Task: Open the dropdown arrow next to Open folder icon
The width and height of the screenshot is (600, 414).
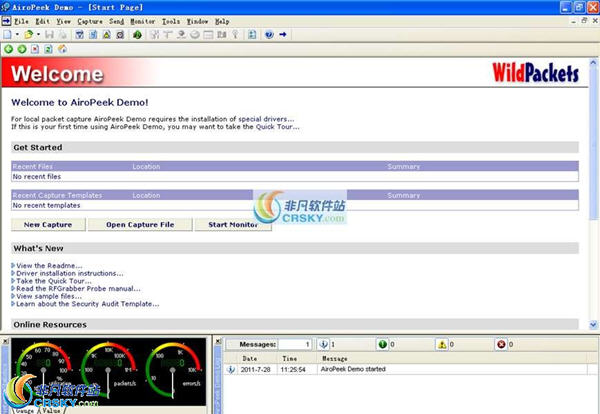Action: coord(38,35)
